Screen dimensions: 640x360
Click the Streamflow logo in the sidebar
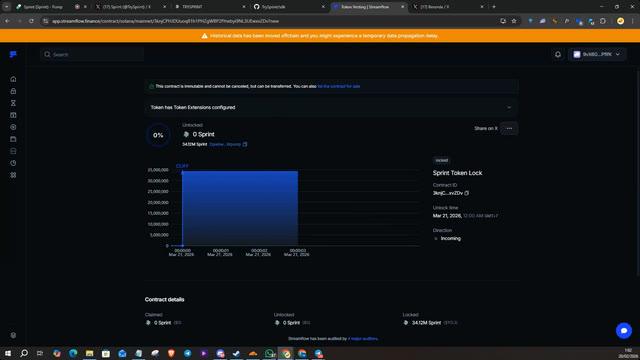(13, 54)
